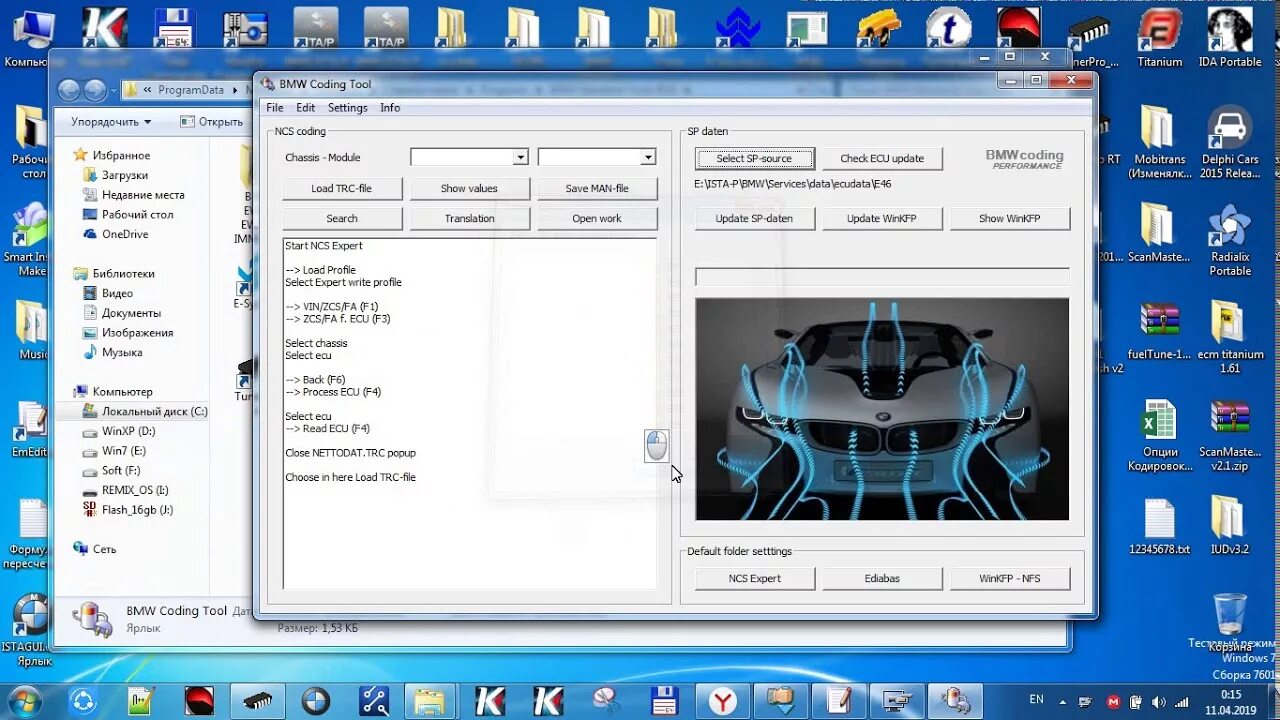Open the Settings menu
Image resolution: width=1280 pixels, height=720 pixels.
pos(347,107)
